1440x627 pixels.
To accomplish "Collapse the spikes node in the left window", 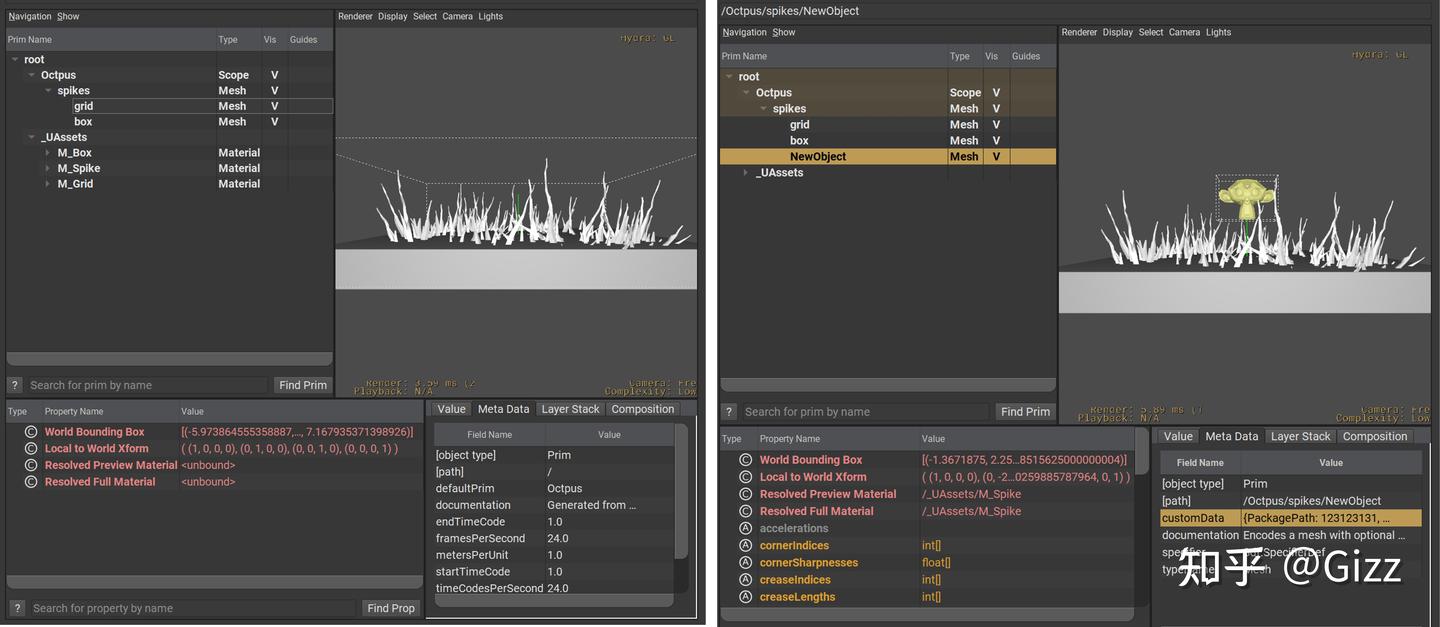I will (x=47, y=91).
